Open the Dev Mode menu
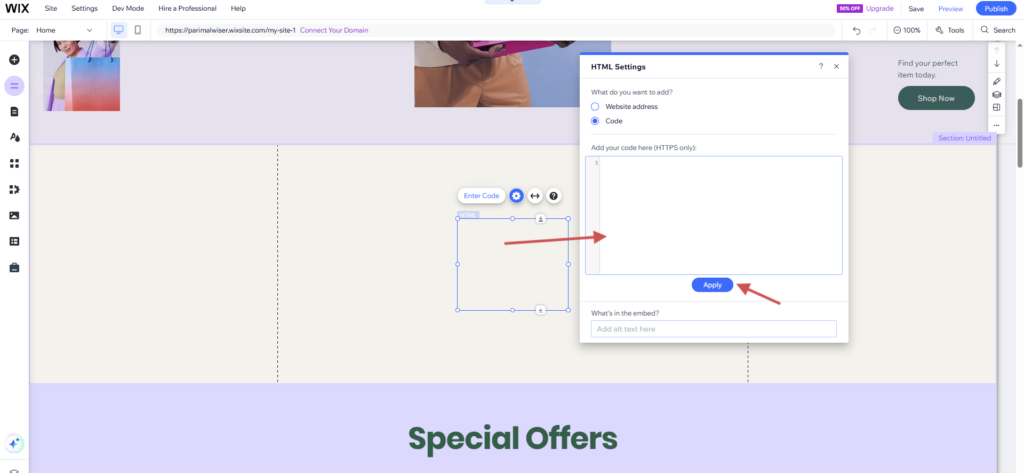Image resolution: width=1024 pixels, height=473 pixels. coord(128,8)
